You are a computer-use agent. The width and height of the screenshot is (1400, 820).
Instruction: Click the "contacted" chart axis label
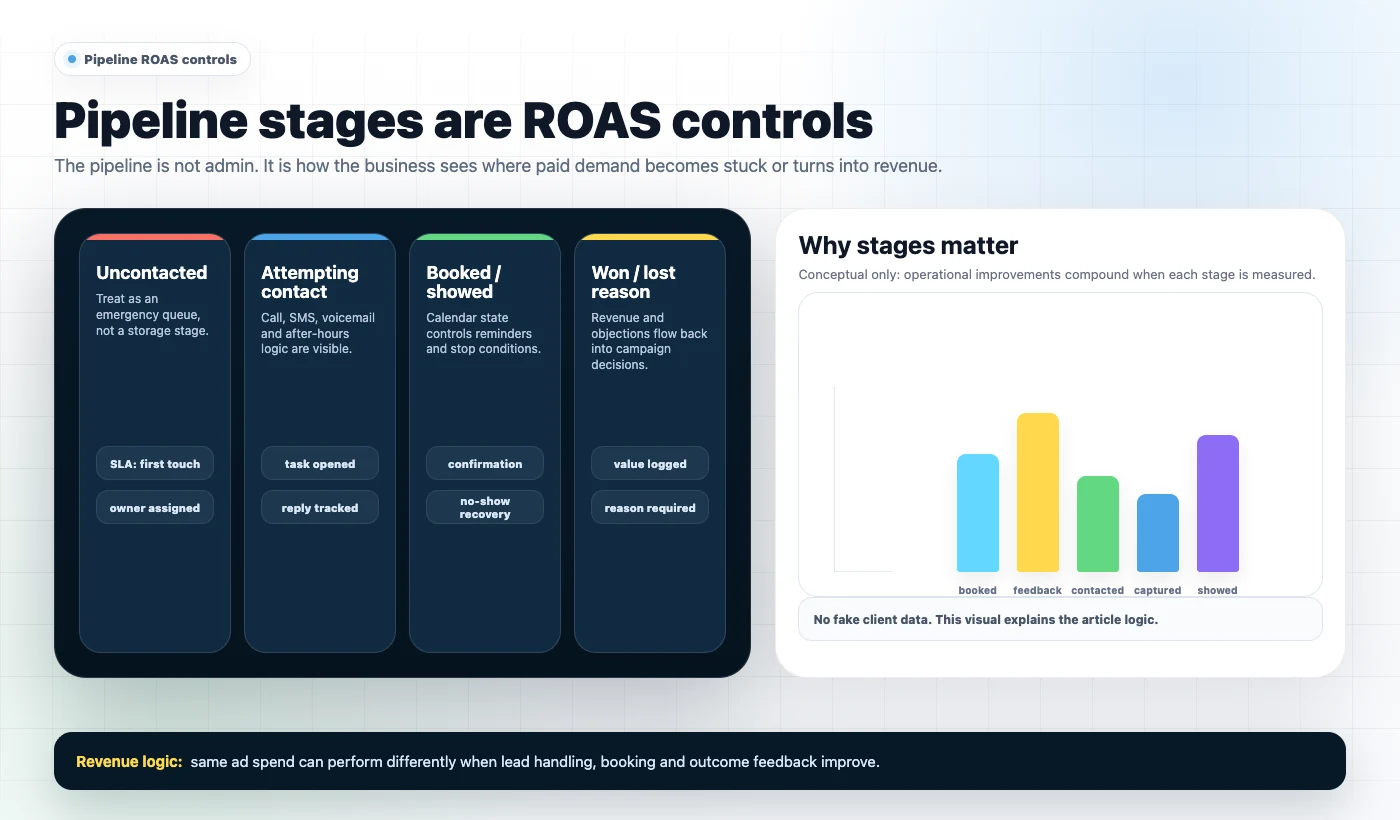coord(1098,590)
